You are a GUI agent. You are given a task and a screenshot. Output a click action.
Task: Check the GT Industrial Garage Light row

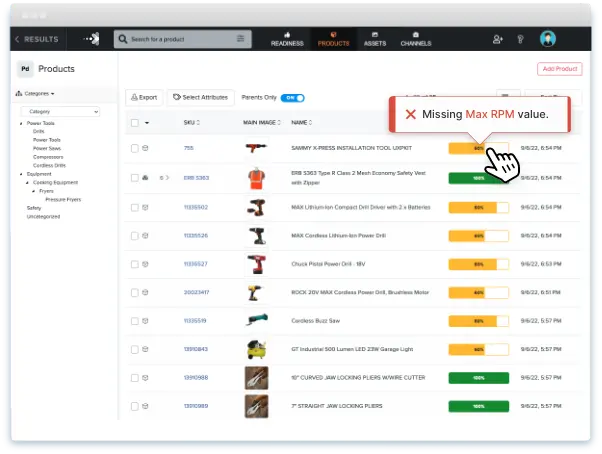click(x=135, y=349)
